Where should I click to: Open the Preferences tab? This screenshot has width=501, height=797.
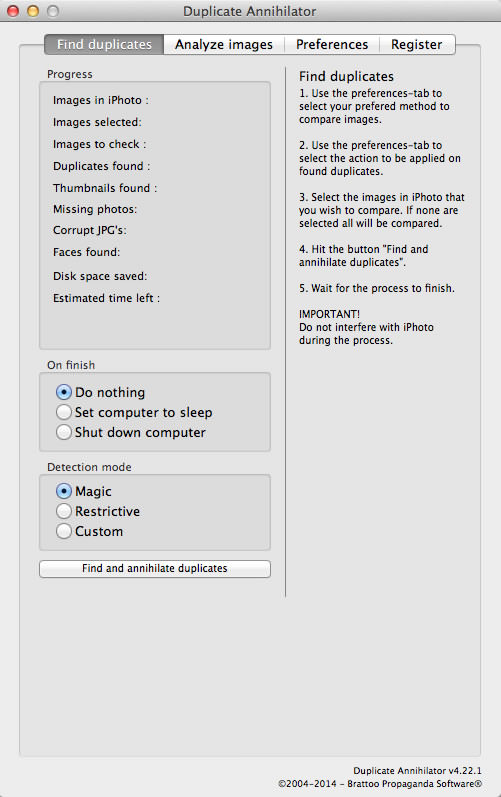[x=332, y=44]
